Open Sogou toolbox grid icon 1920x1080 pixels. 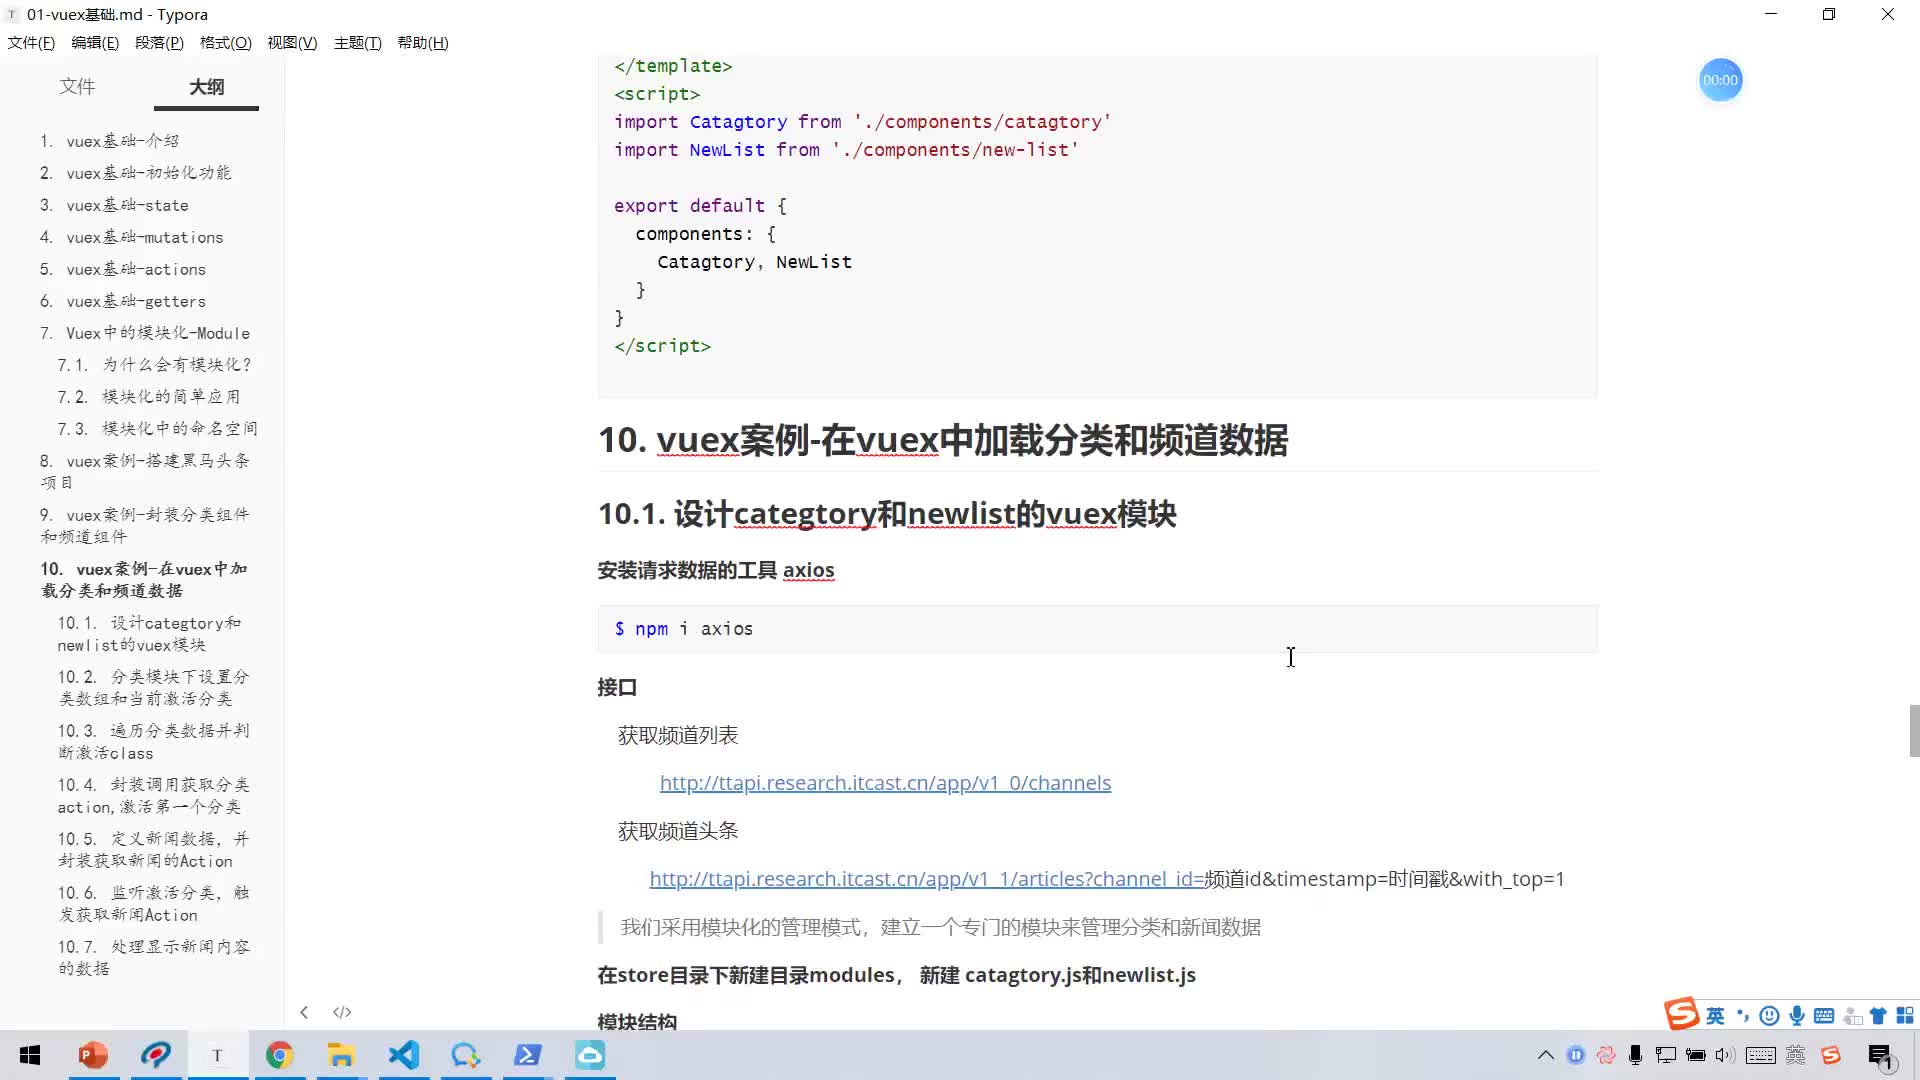coord(1905,1016)
